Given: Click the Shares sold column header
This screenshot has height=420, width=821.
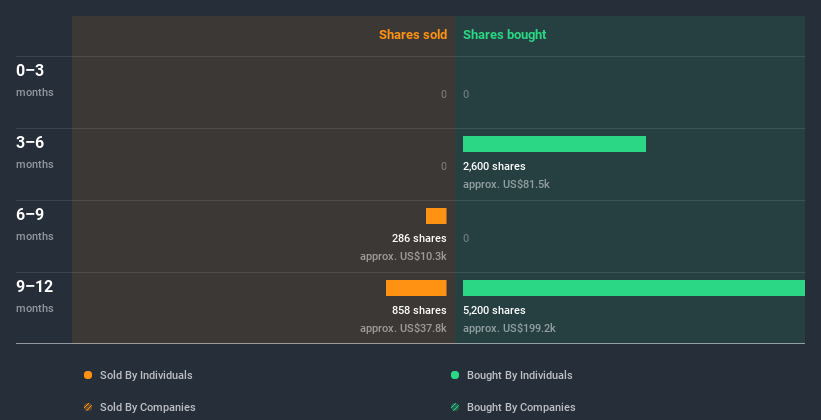Looking at the screenshot, I should pos(413,35).
